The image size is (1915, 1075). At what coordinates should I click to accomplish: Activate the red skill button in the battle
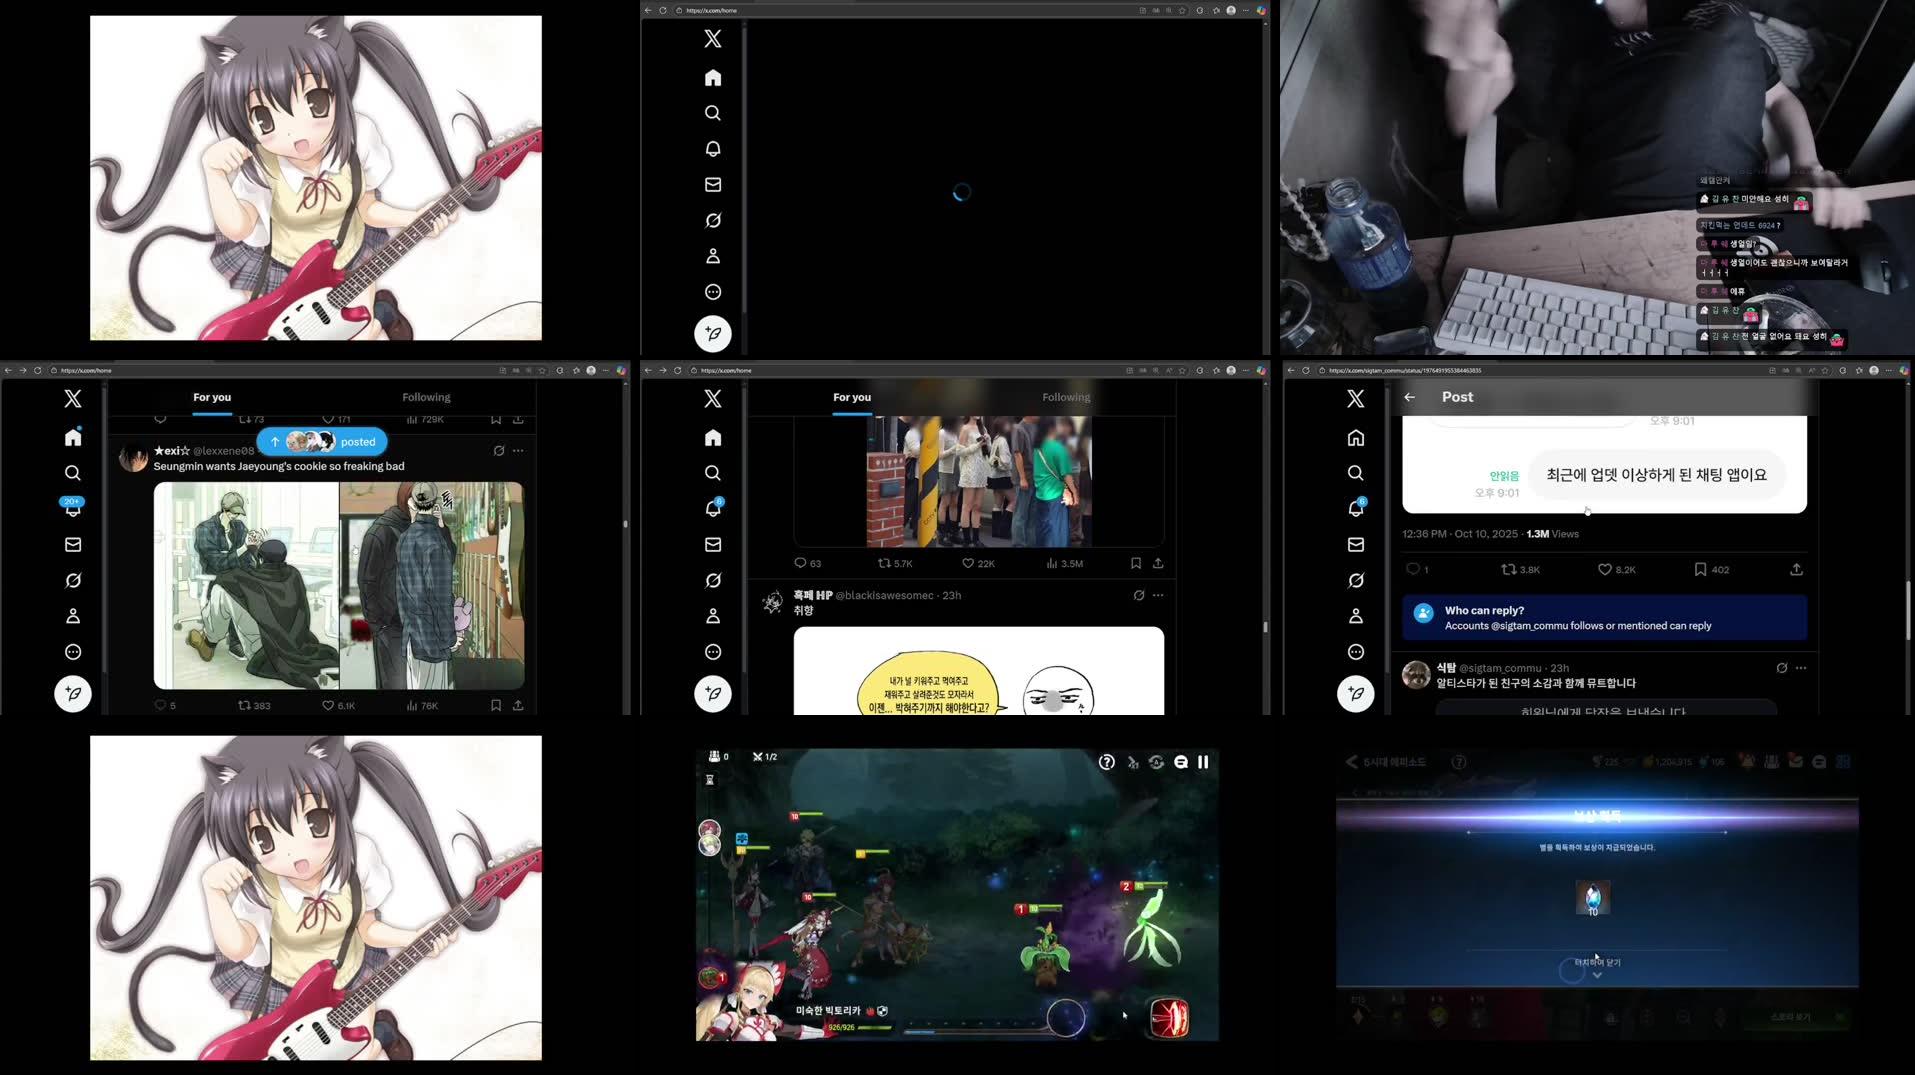[x=1169, y=1018]
